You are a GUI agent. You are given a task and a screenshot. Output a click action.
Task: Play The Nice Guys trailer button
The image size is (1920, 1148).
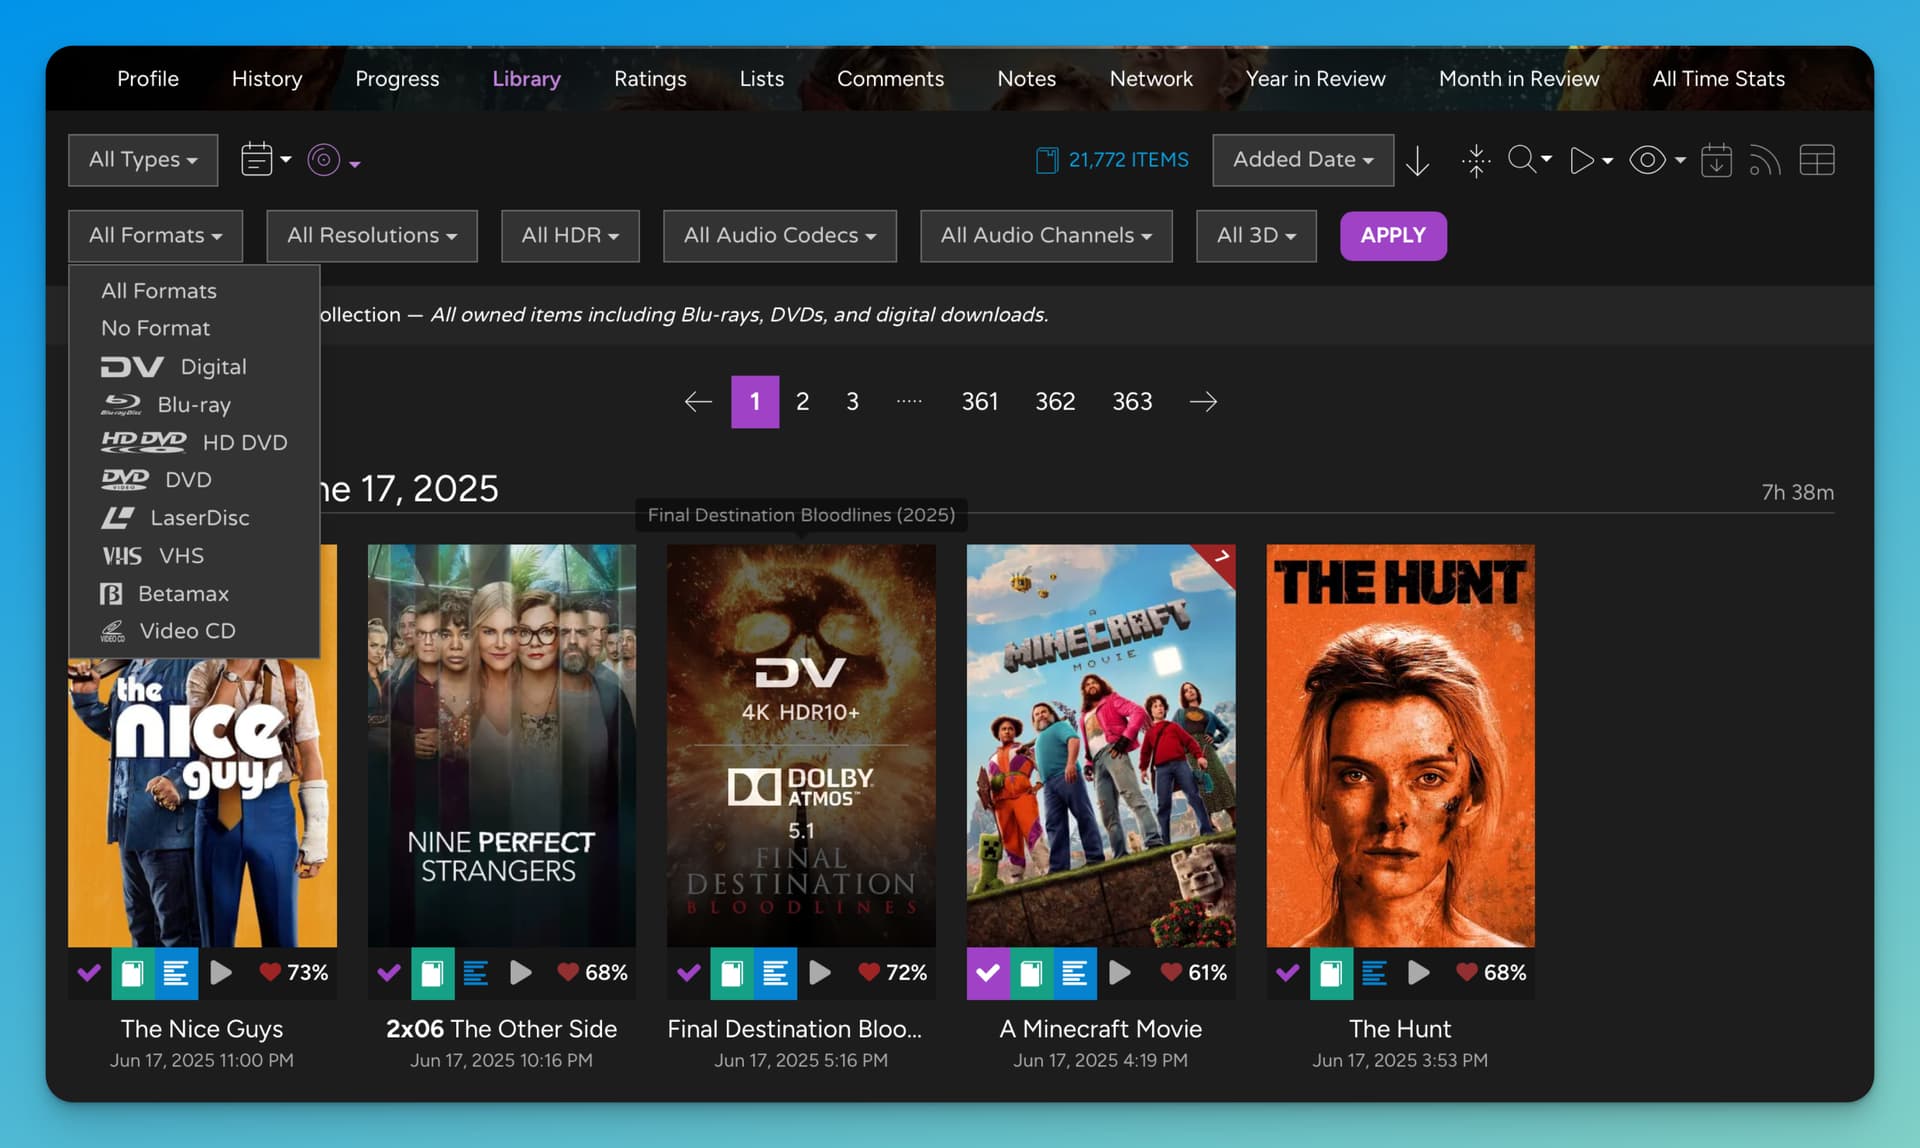pyautogui.click(x=221, y=973)
